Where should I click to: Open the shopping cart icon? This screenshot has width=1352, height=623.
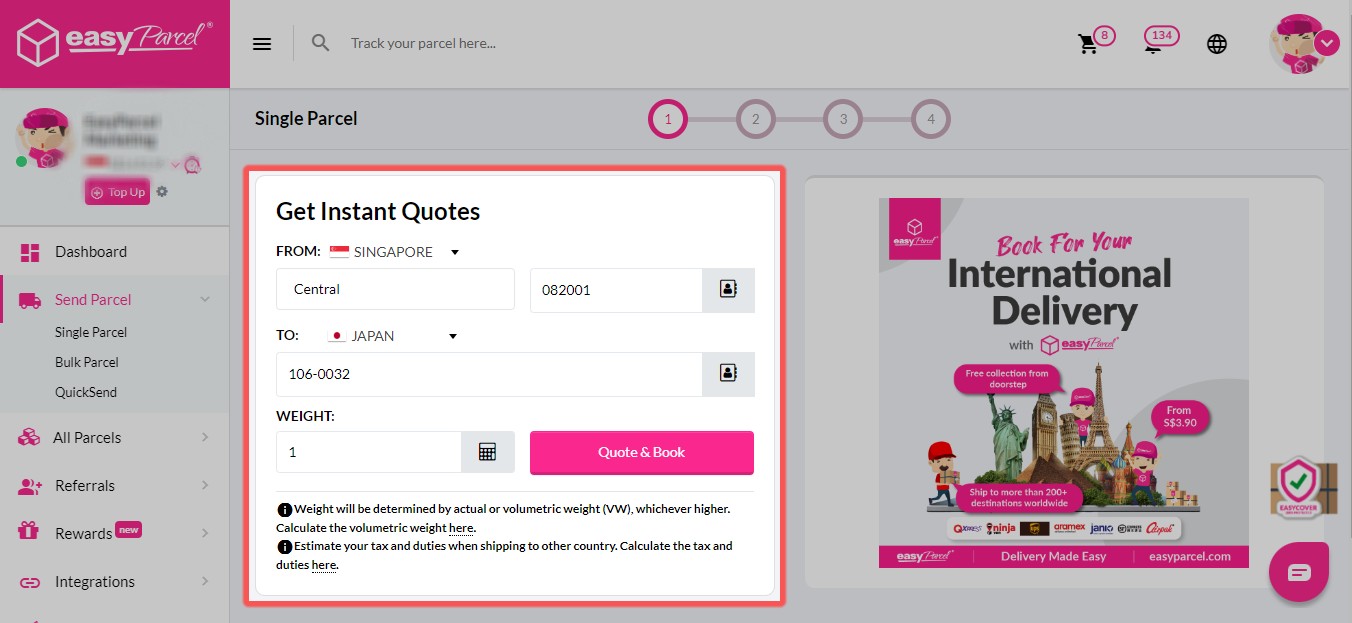coord(1087,44)
